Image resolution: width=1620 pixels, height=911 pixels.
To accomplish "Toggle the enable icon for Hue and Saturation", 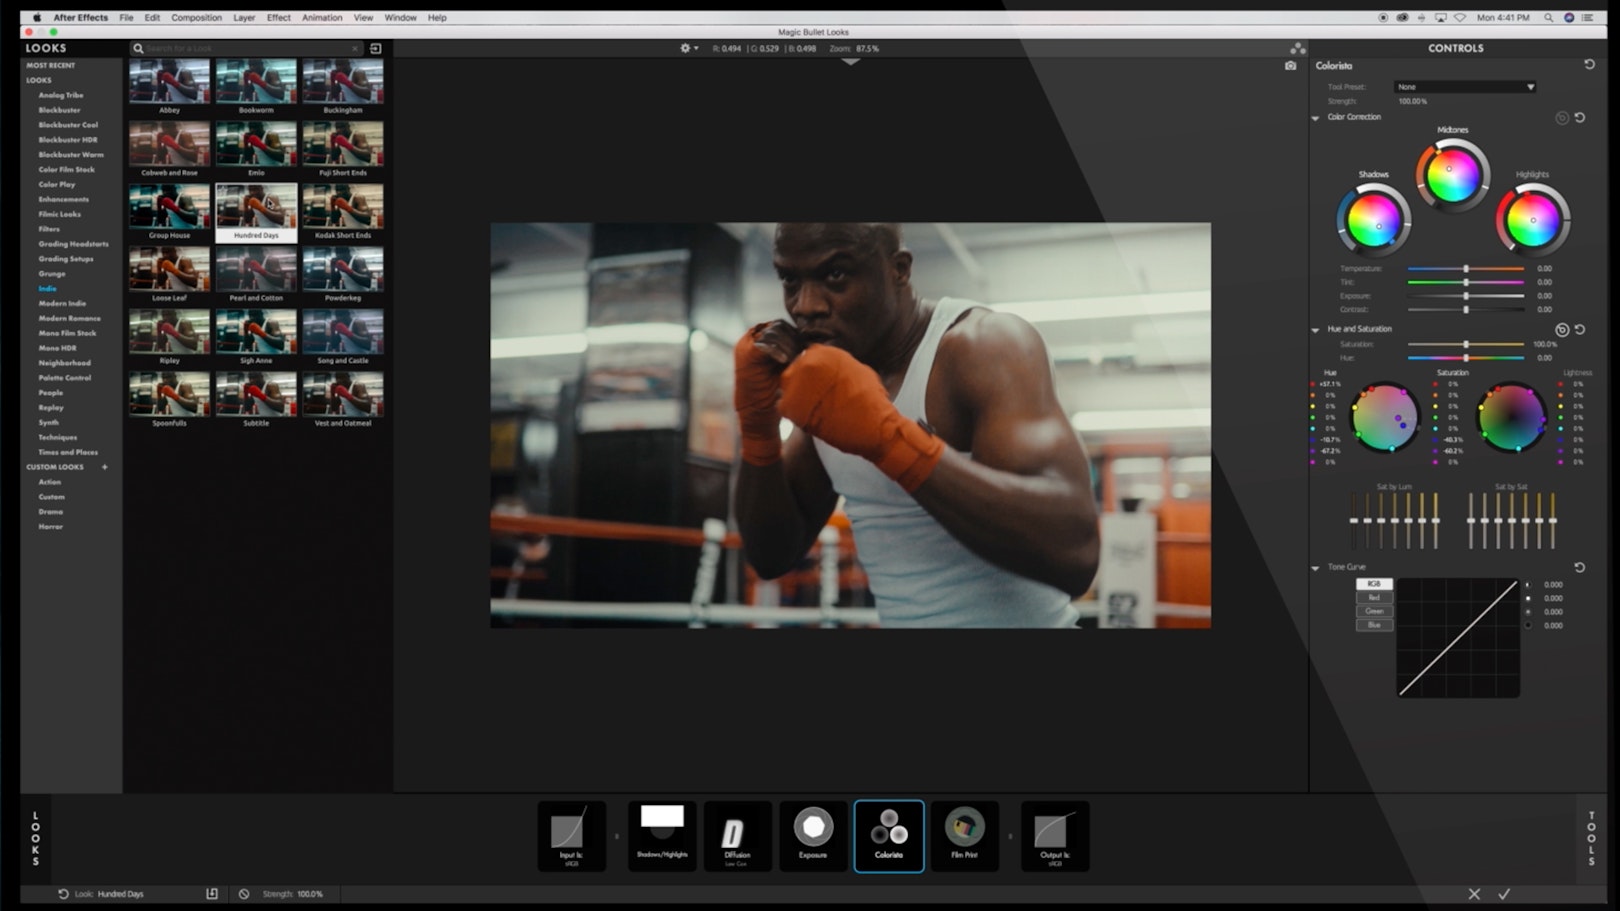I will (x=1560, y=329).
